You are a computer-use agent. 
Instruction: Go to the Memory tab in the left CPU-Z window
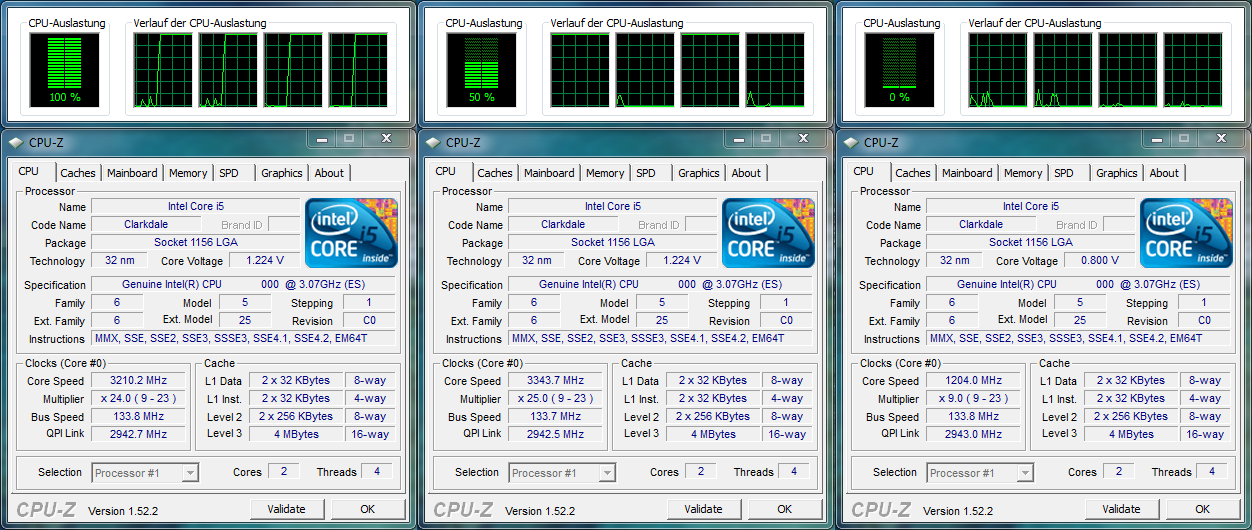tap(188, 173)
